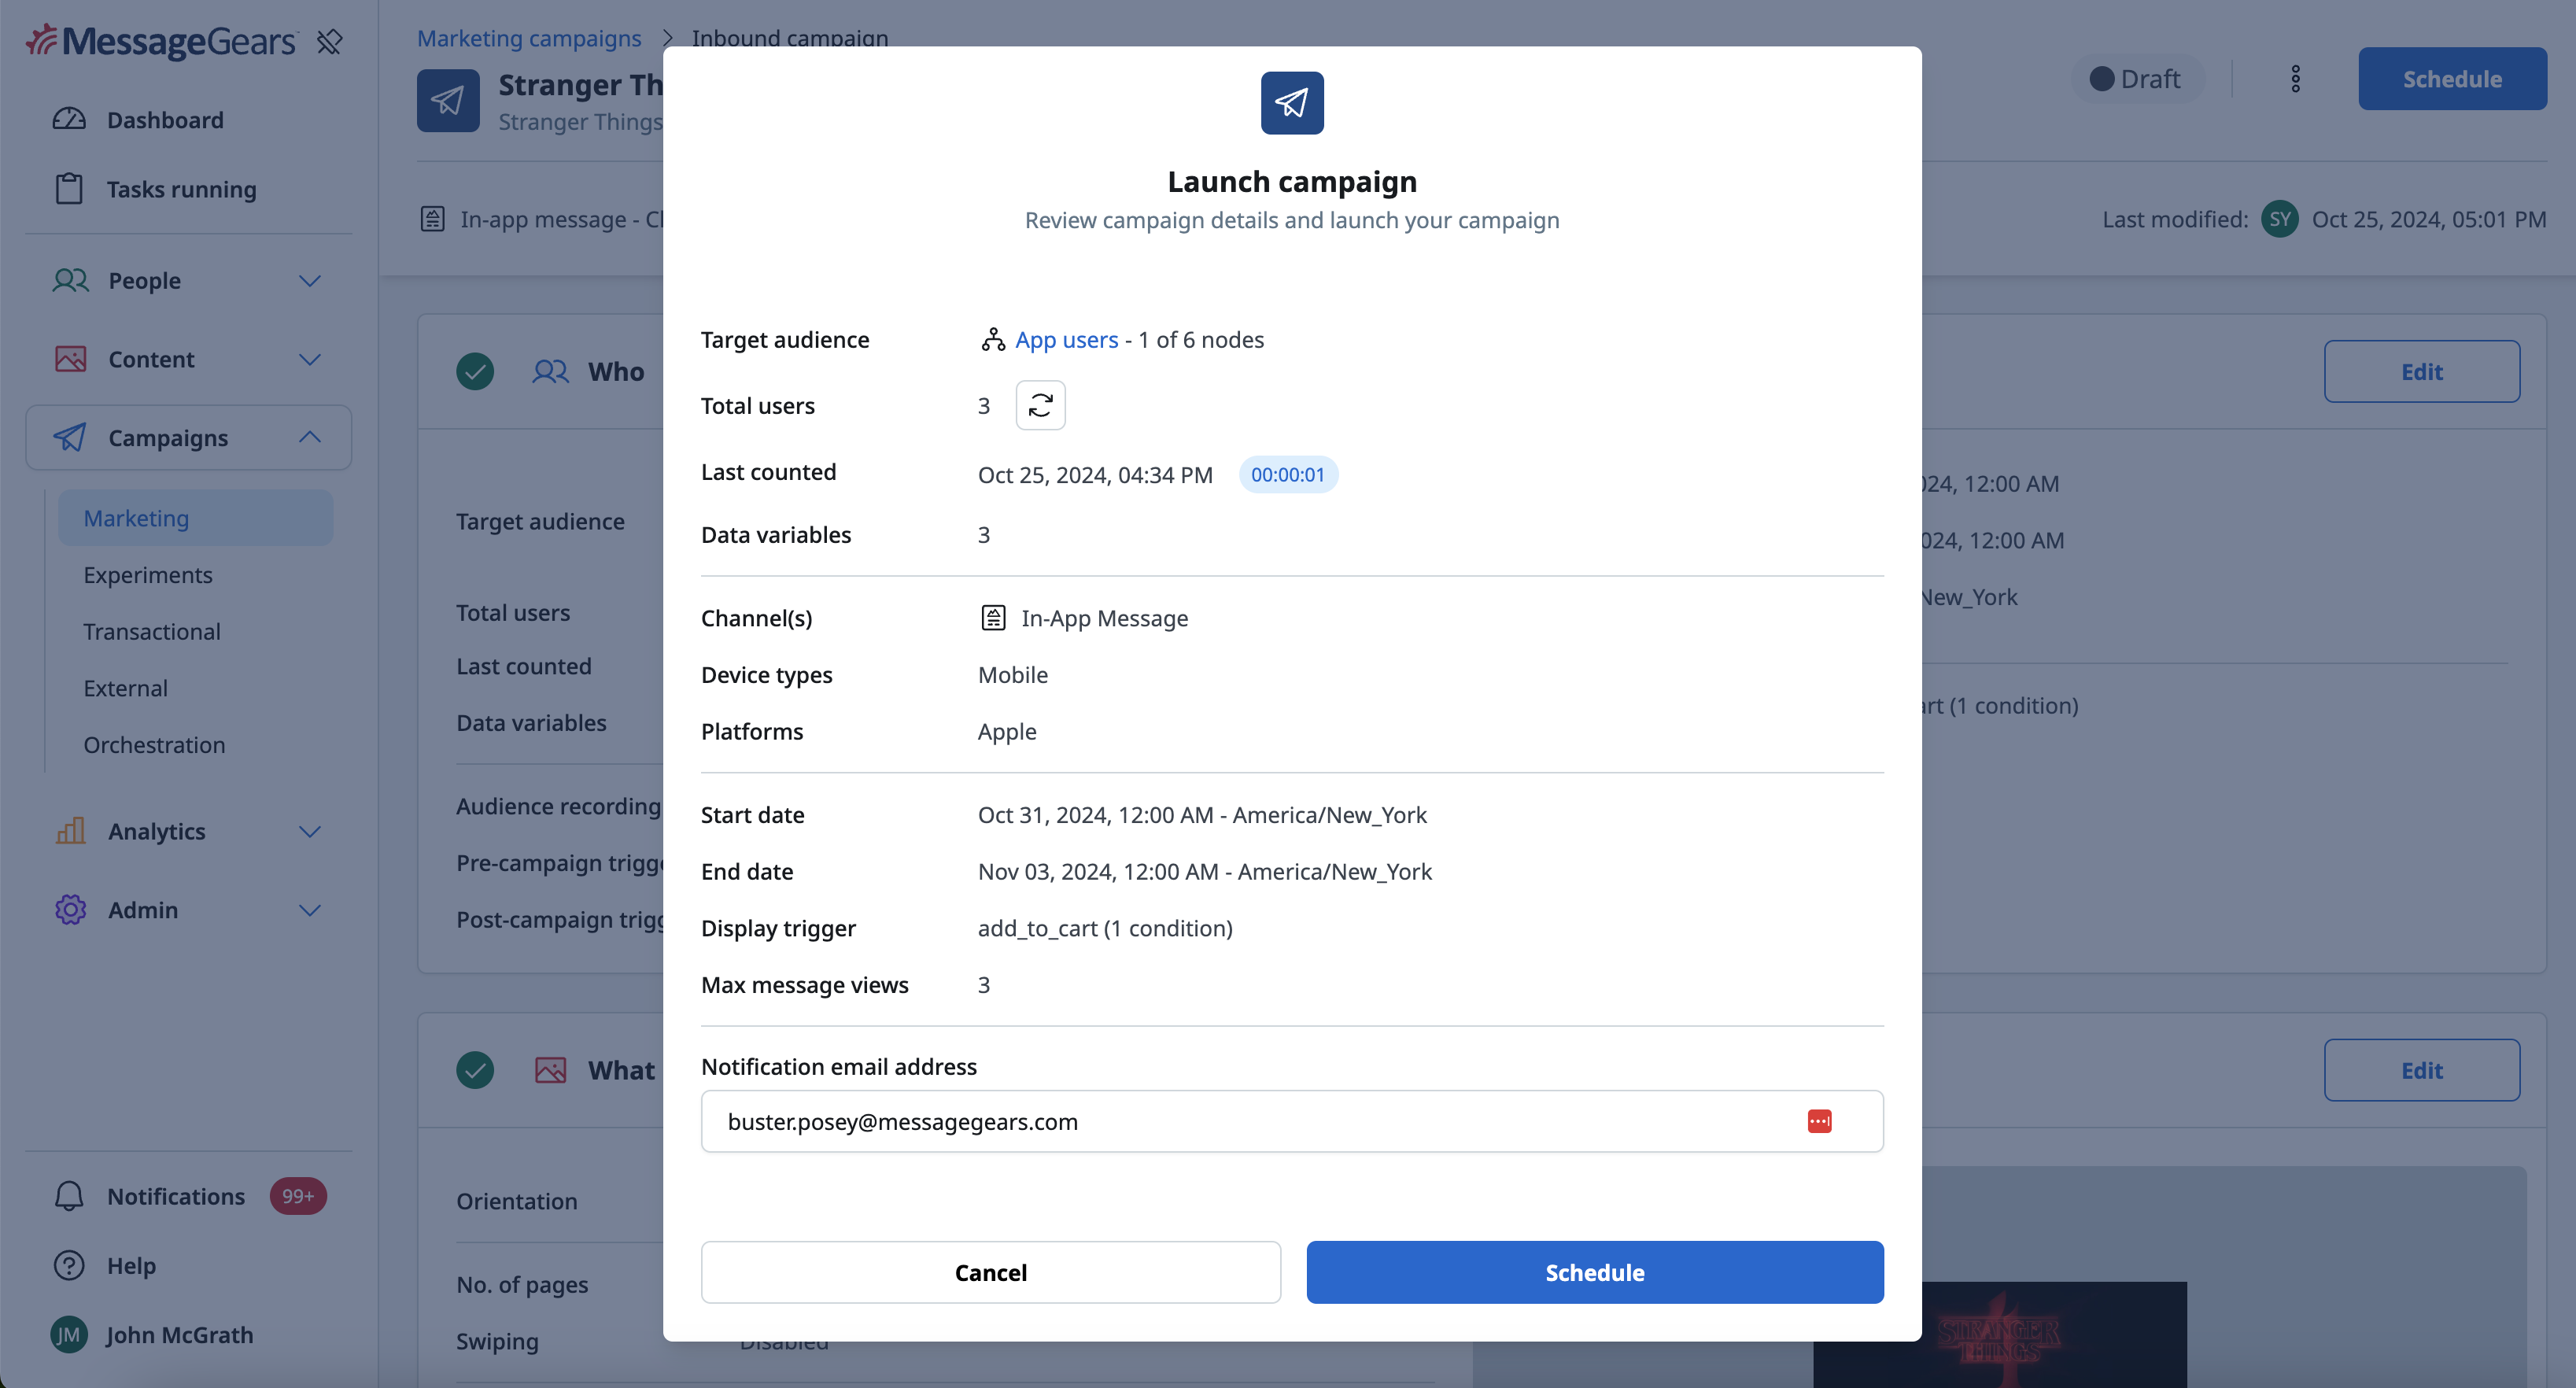The image size is (2576, 1388).
Task: Click the notification email address field
Action: (1292, 1121)
